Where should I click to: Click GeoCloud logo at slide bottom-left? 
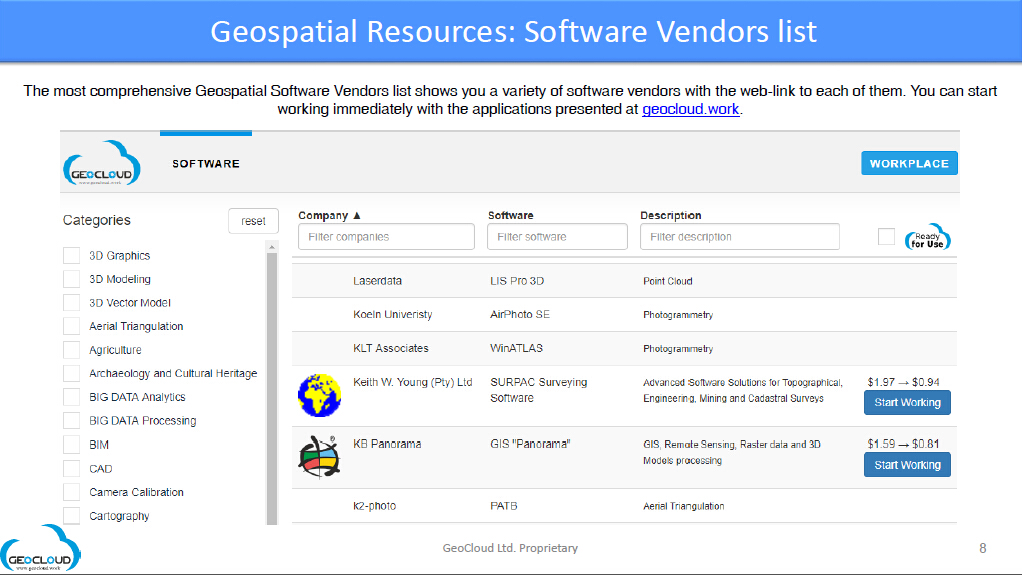click(40, 549)
